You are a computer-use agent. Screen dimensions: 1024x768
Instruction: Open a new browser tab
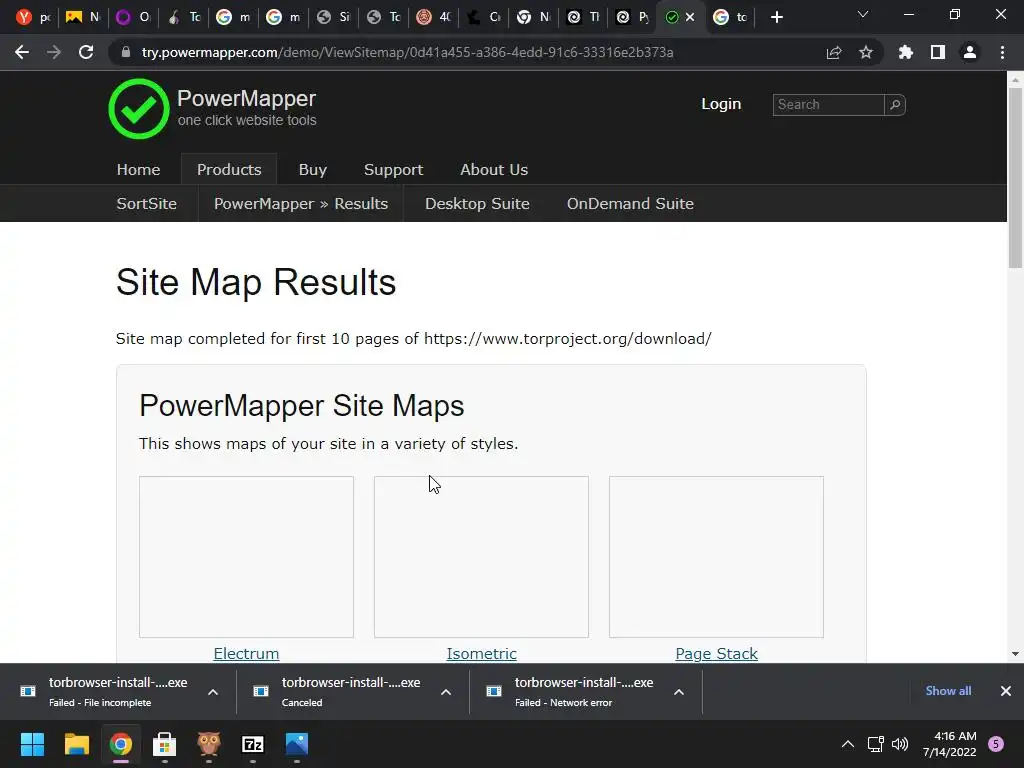pos(776,17)
